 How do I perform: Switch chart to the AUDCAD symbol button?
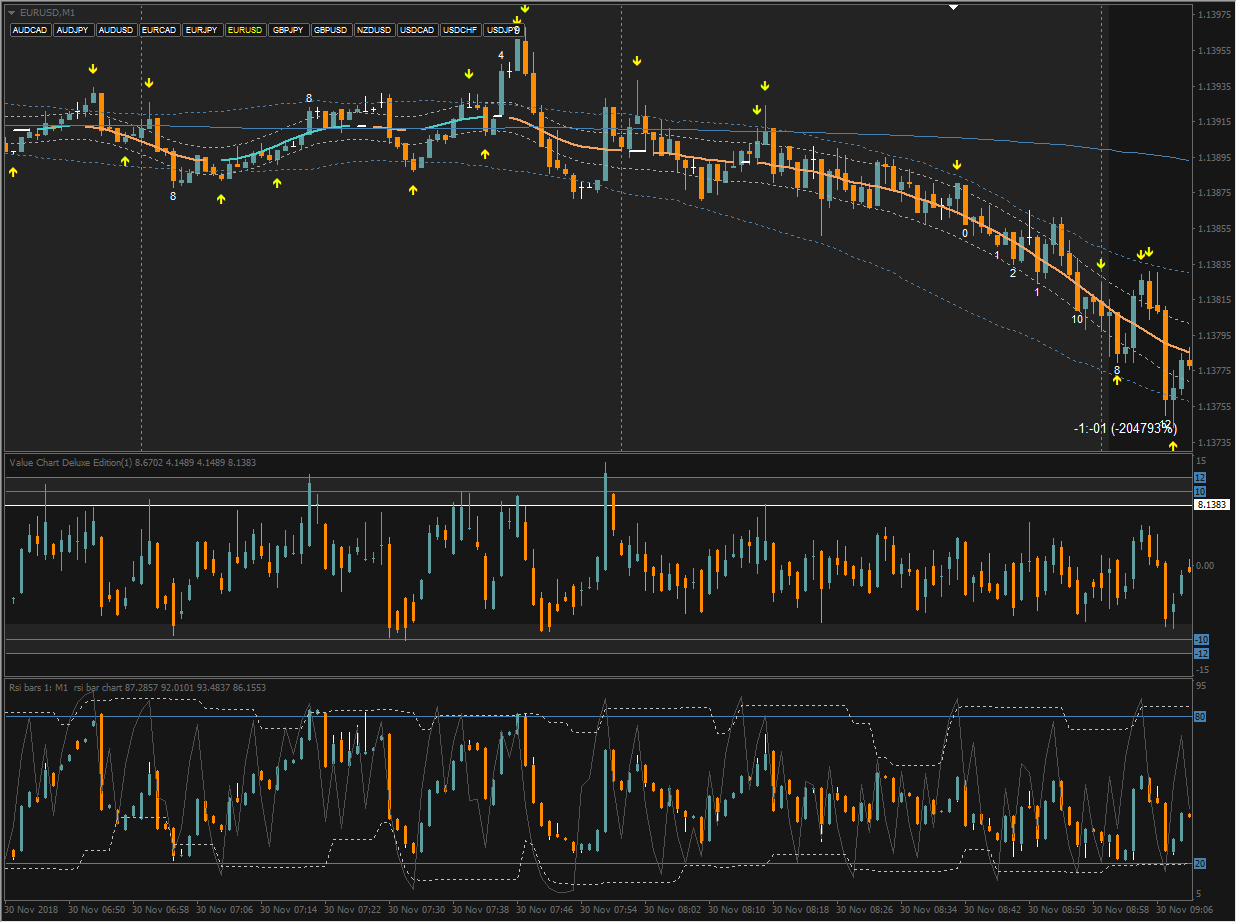click(x=30, y=30)
